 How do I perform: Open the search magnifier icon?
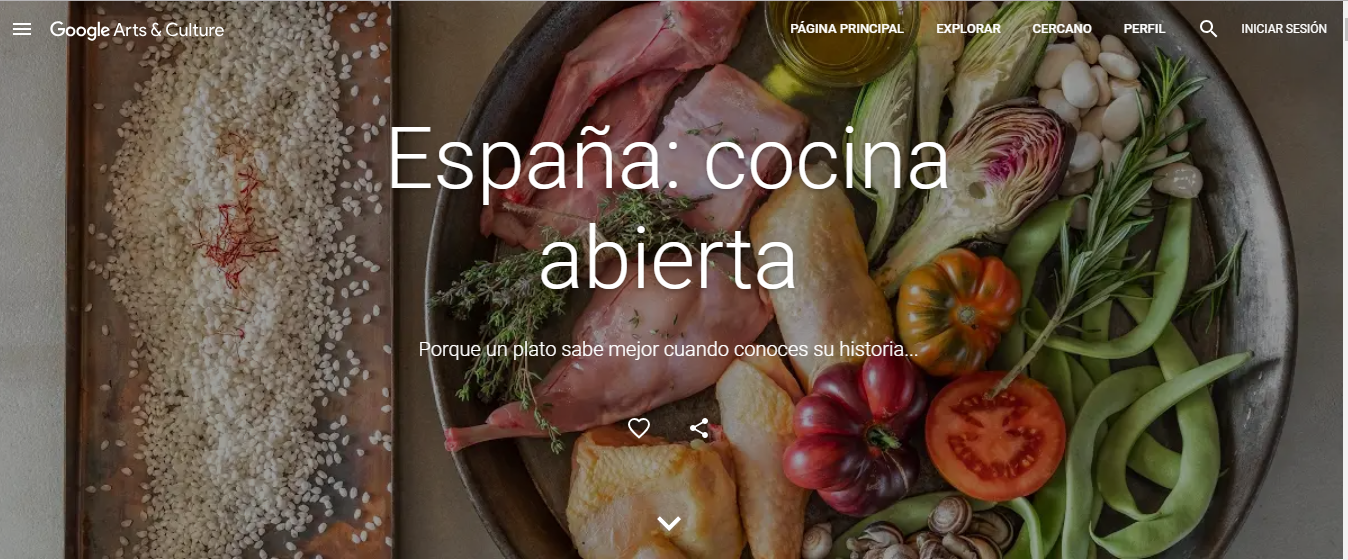[1208, 29]
